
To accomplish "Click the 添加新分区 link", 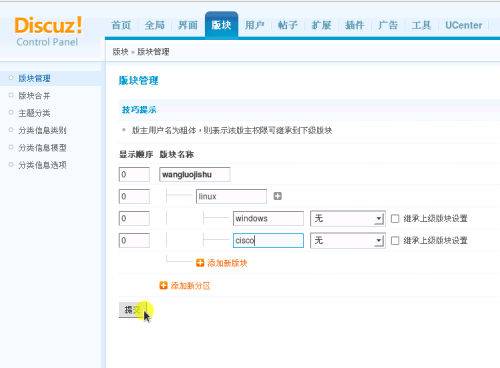I will coord(190,286).
